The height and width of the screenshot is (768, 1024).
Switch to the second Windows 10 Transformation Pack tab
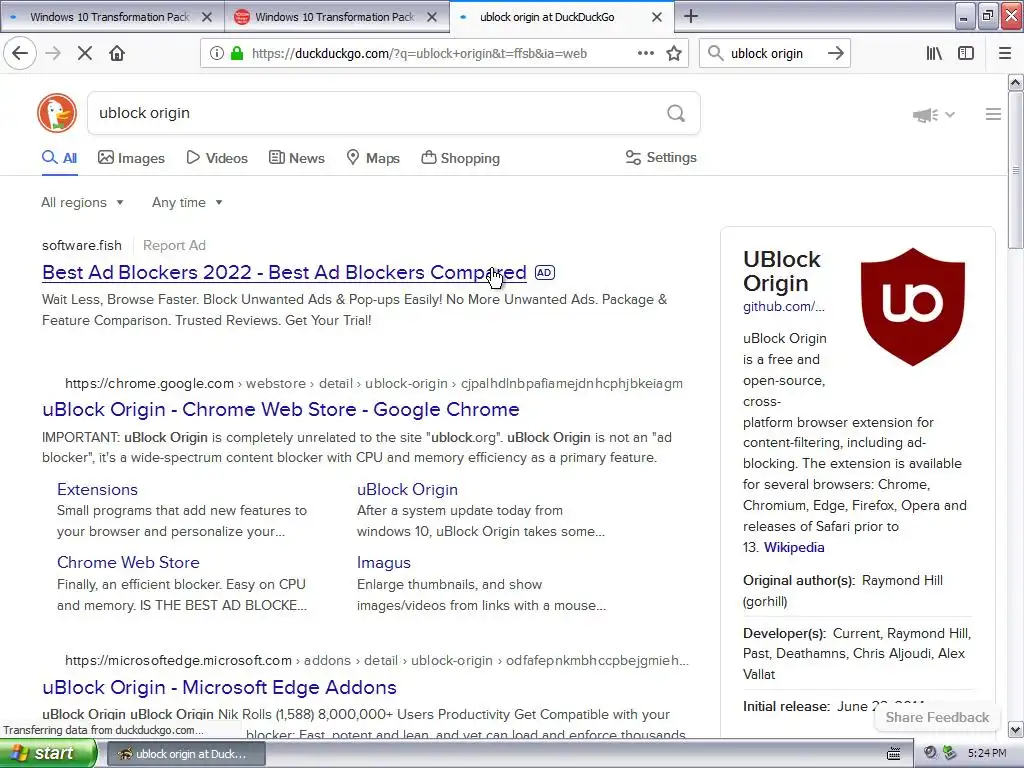334,17
